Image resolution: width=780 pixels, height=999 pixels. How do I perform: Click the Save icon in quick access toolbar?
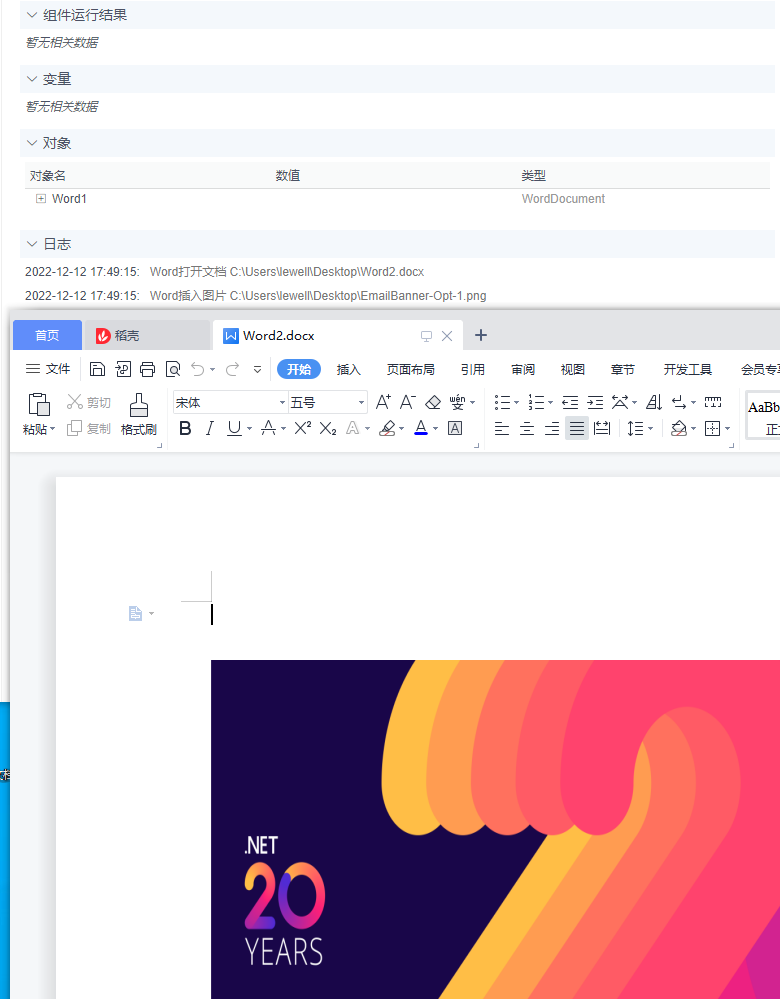coord(98,369)
